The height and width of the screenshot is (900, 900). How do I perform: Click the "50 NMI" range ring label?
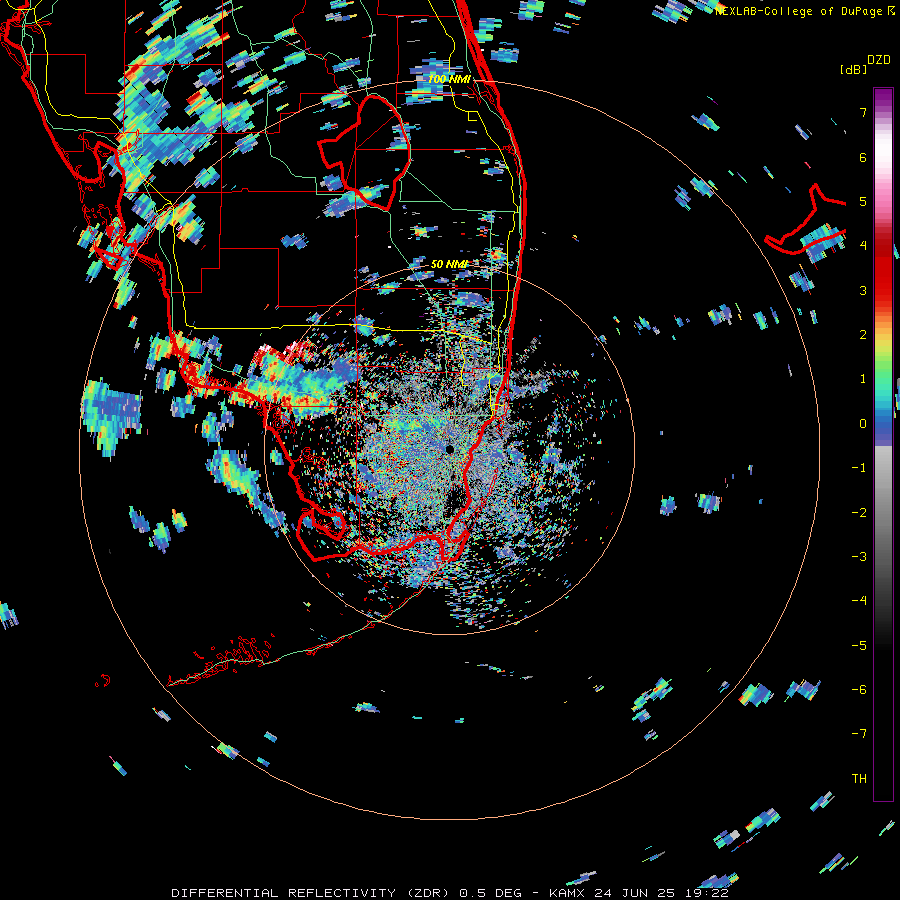(x=449, y=264)
